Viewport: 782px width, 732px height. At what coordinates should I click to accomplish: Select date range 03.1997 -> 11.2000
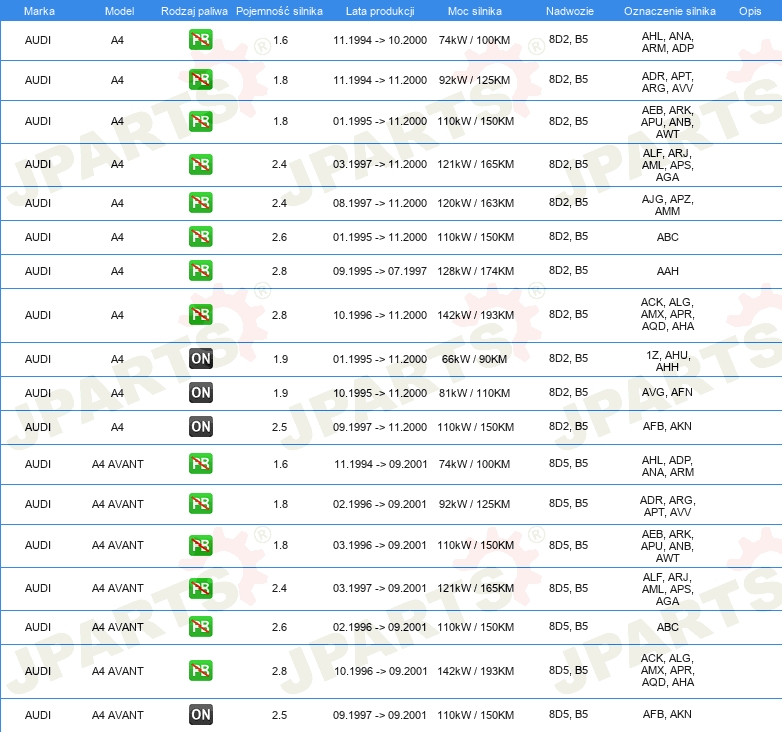pyautogui.click(x=380, y=165)
